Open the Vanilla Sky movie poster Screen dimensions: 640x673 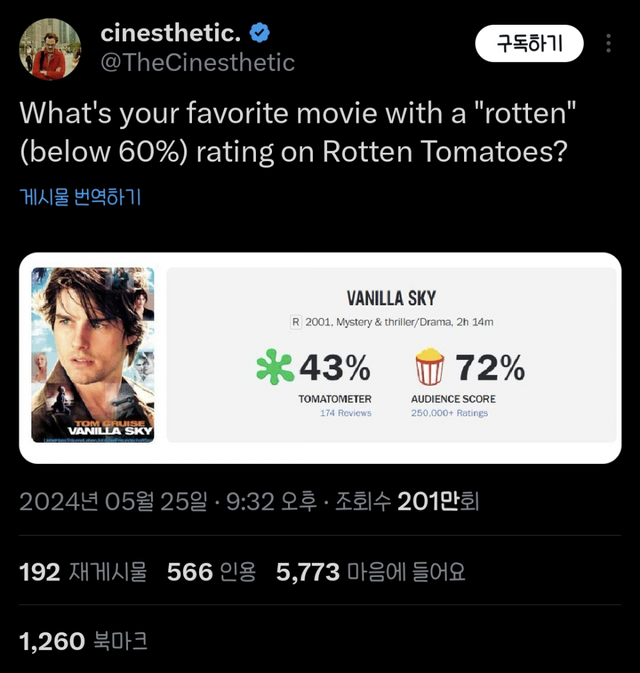tap(93, 354)
